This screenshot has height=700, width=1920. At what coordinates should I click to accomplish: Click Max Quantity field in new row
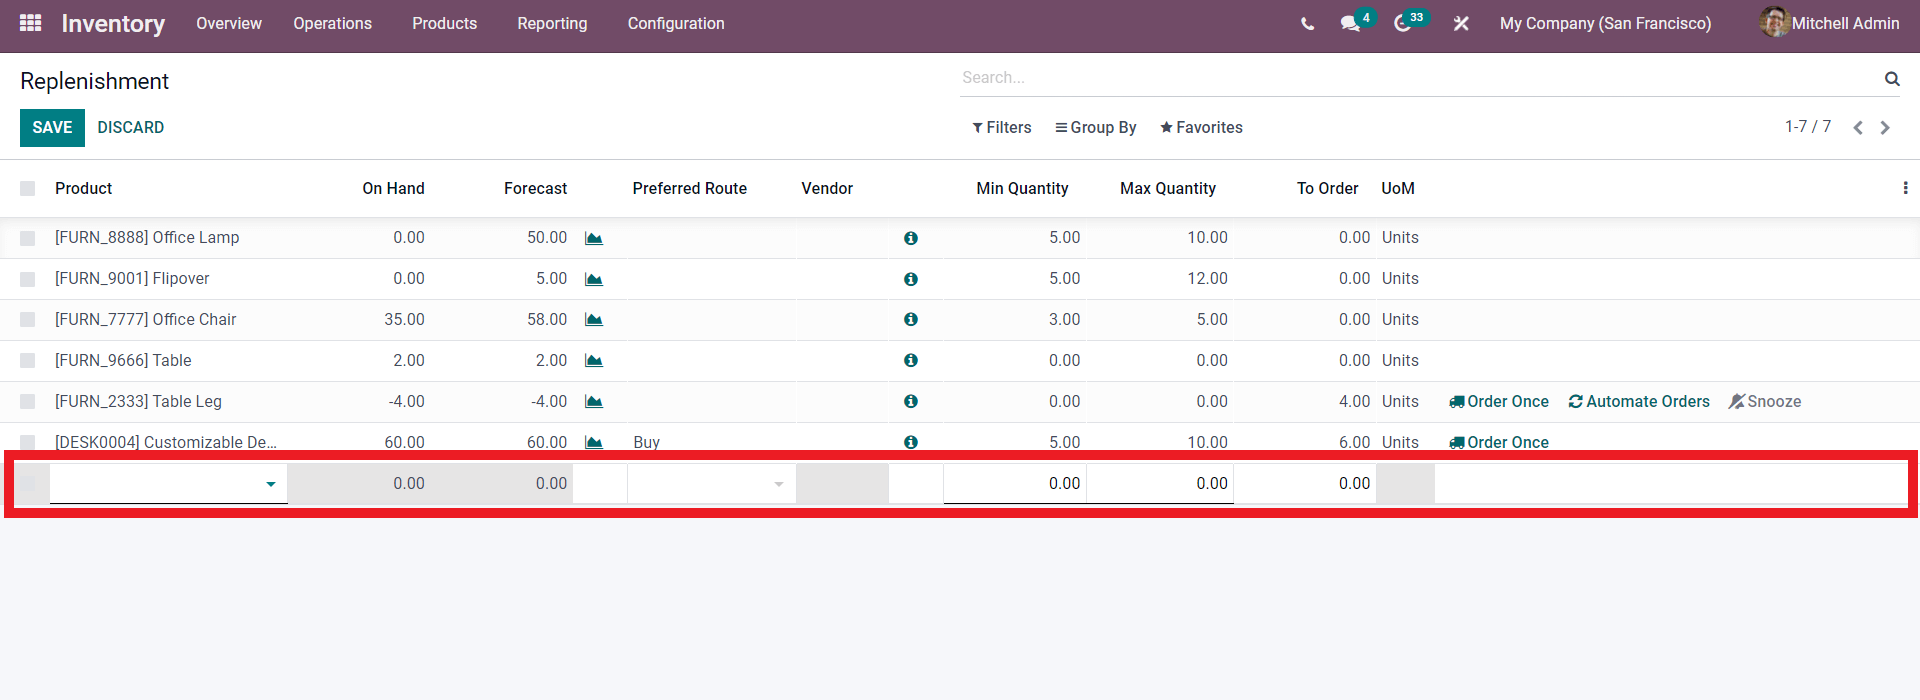pyautogui.click(x=1160, y=483)
